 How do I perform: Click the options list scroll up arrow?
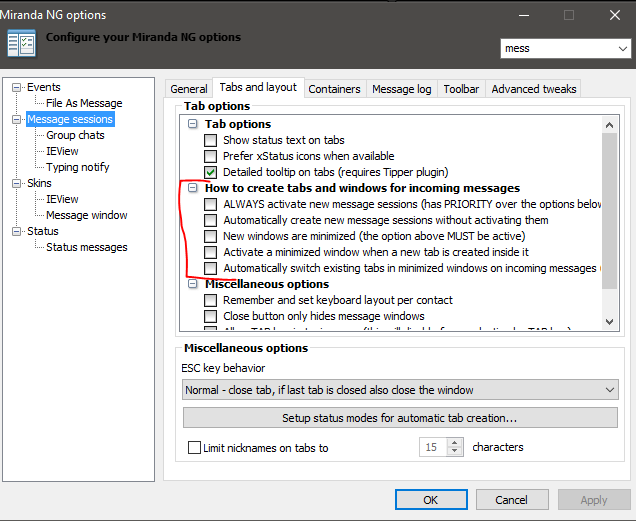tap(609, 125)
